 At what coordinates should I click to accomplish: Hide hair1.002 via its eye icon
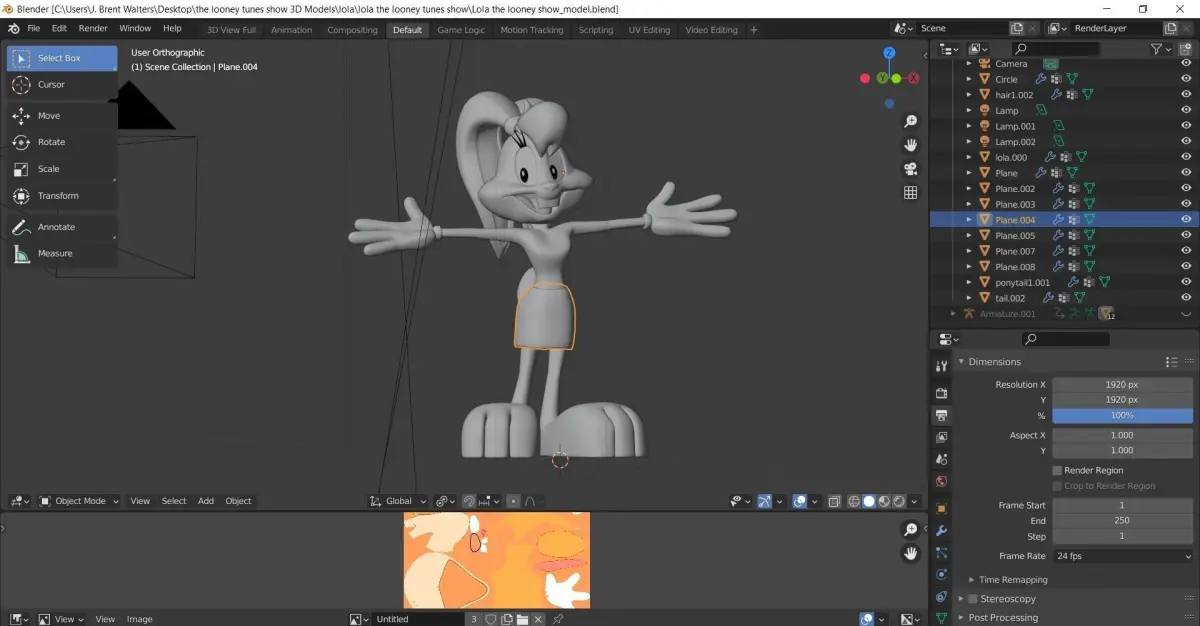tap(1186, 95)
